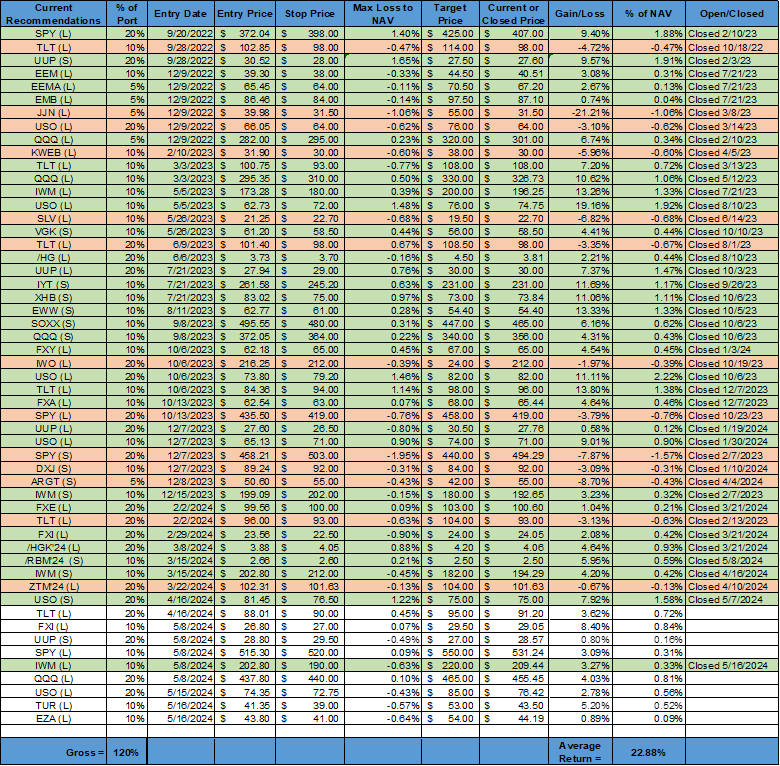Select the '8/11/2023' entry date cell

coord(181,310)
